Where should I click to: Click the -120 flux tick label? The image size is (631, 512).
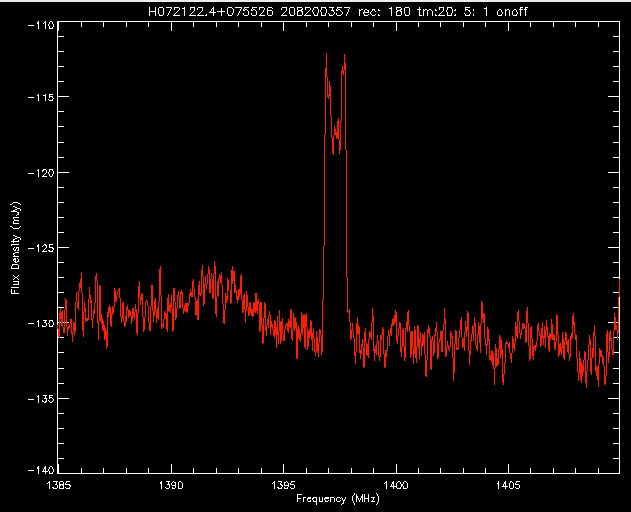click(41, 172)
